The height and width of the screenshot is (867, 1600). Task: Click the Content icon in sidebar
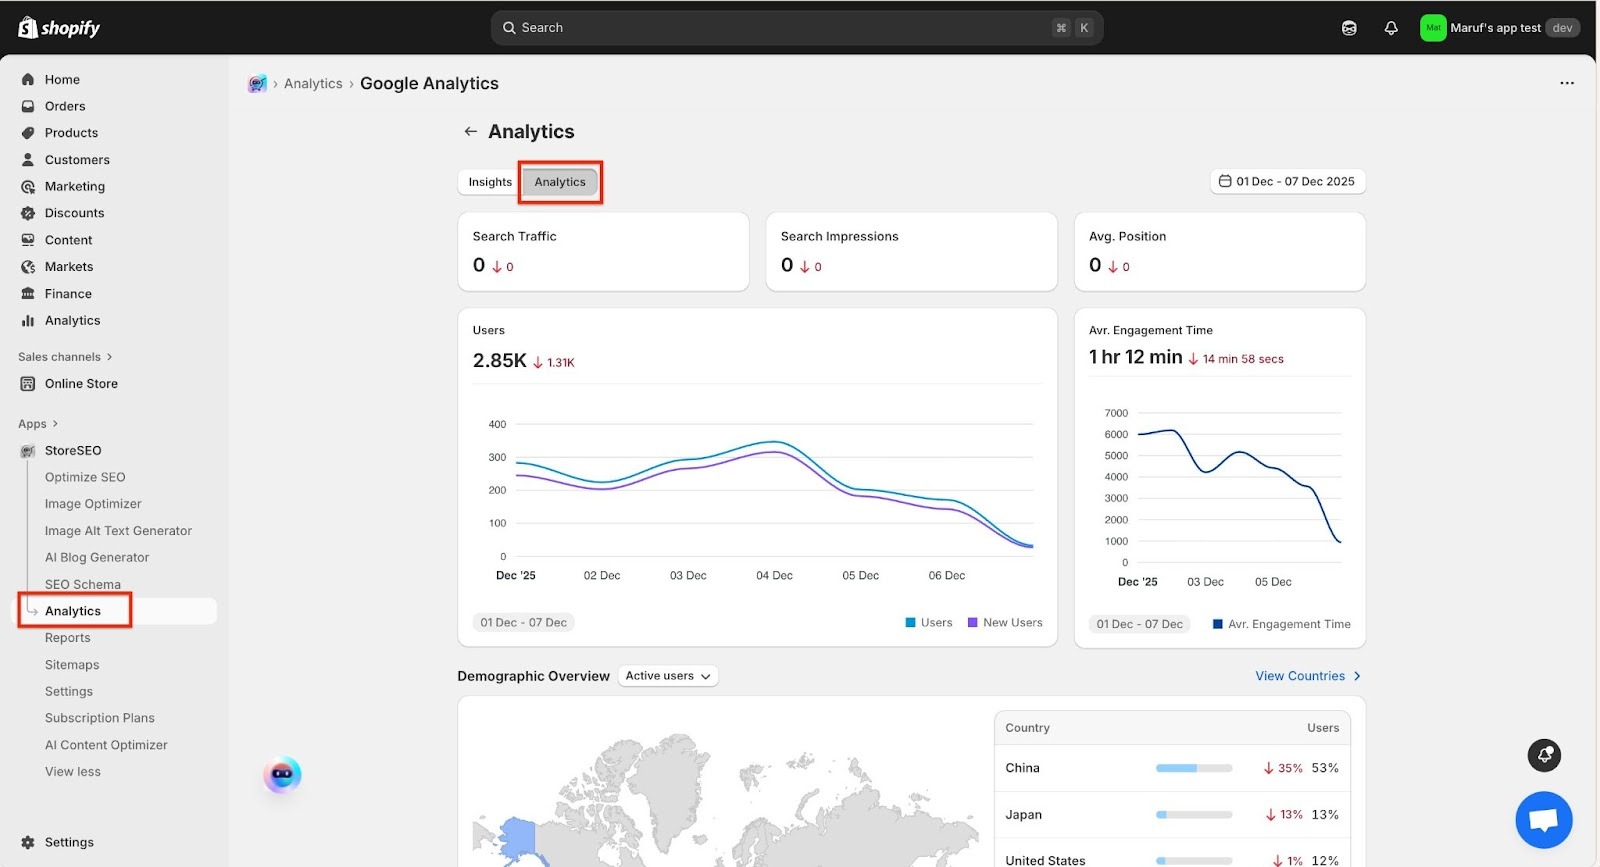(28, 240)
